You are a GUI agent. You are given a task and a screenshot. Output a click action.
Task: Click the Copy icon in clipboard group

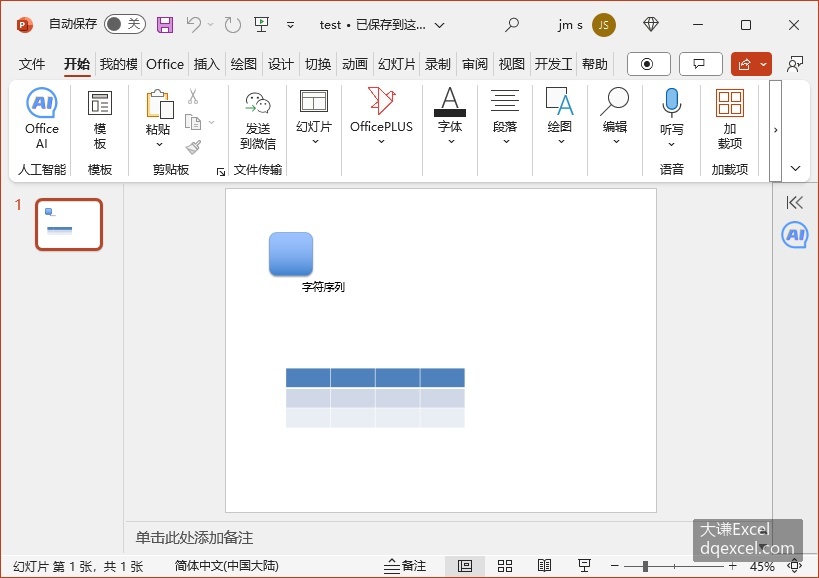pyautogui.click(x=193, y=122)
